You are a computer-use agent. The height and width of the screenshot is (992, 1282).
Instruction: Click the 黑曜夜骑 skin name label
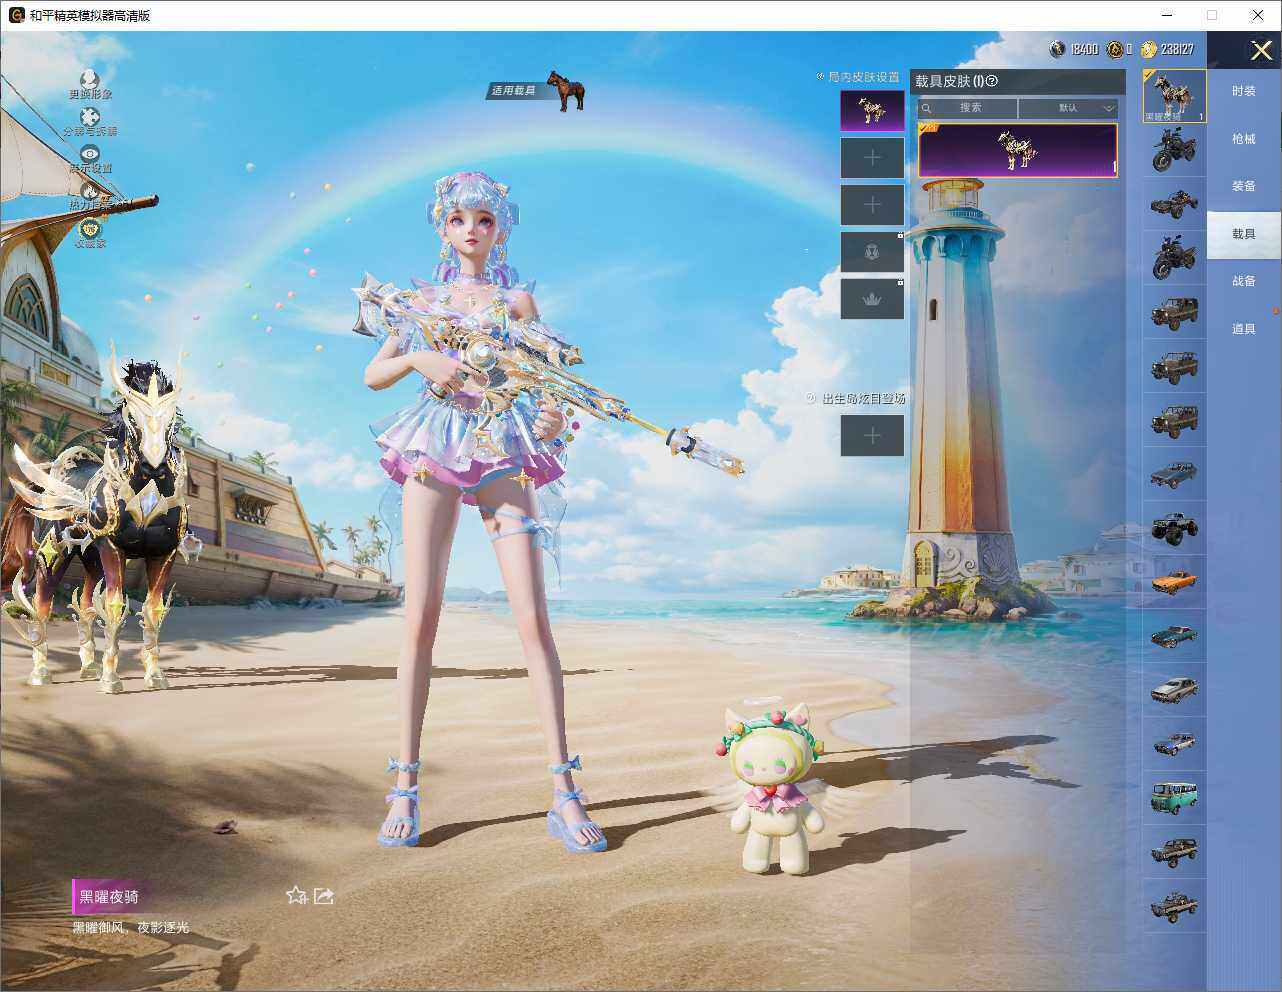(109, 897)
